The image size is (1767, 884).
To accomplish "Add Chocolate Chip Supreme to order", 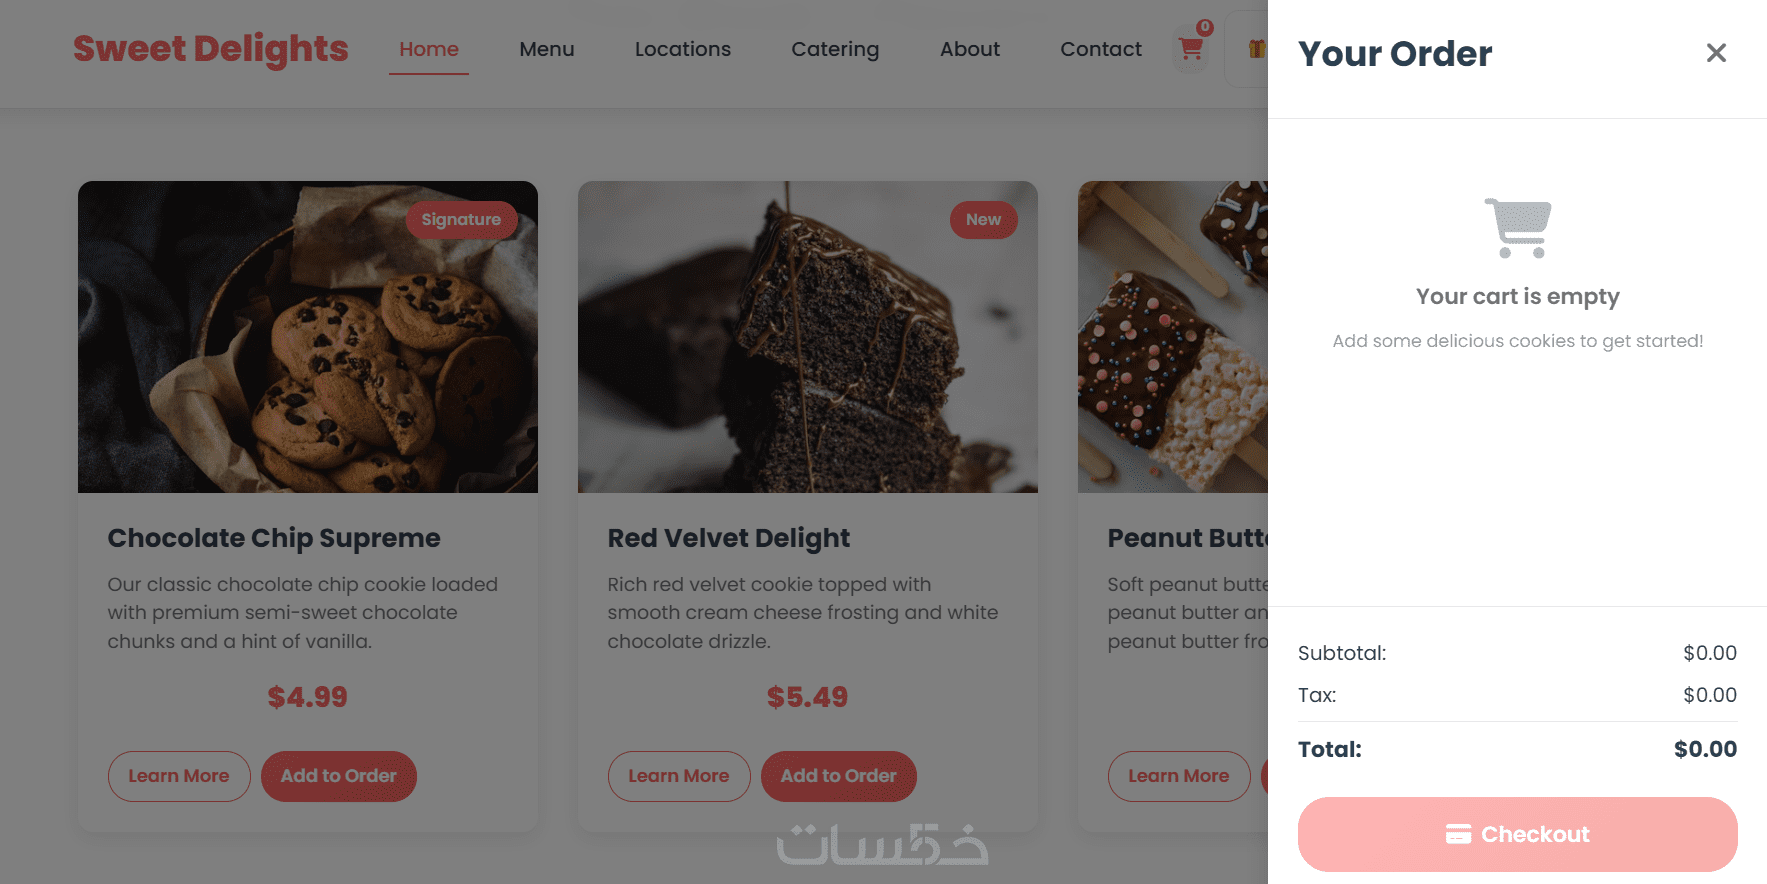I will pyautogui.click(x=339, y=776).
